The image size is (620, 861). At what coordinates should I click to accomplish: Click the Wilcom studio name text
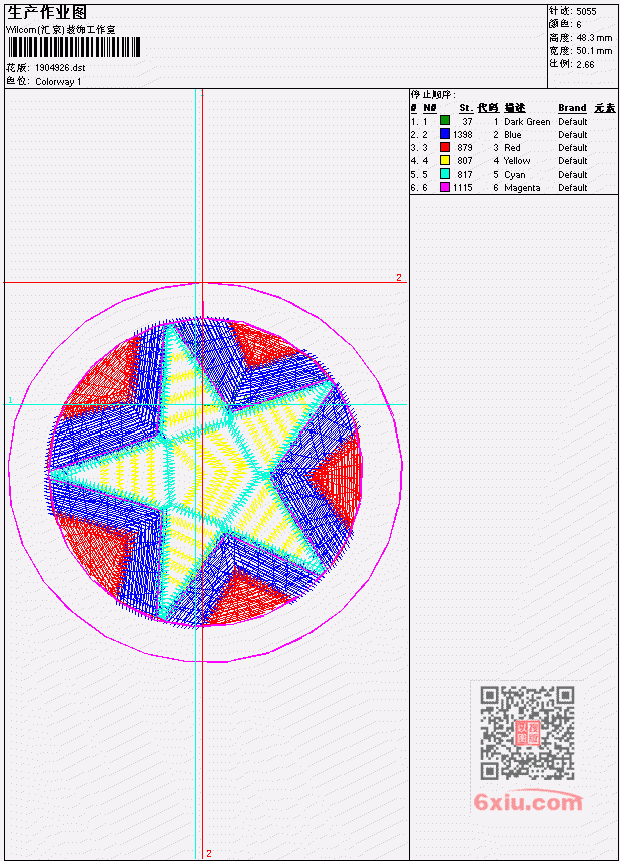click(x=60, y=30)
